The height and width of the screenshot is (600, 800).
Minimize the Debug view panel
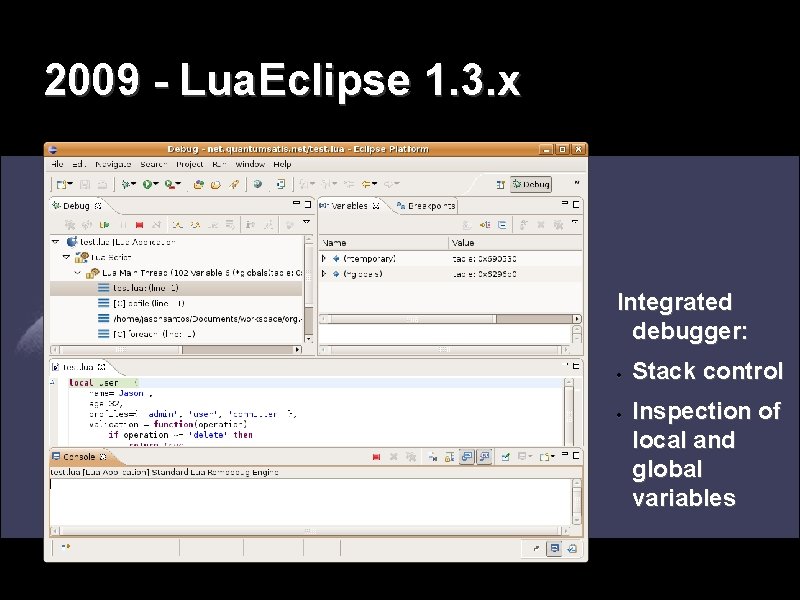click(296, 204)
